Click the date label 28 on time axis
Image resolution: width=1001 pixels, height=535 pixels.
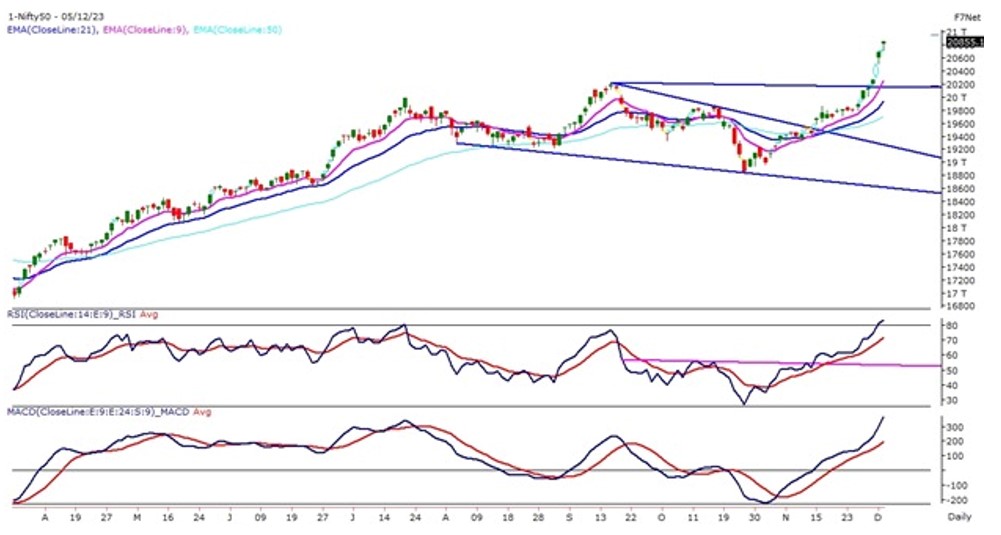[538, 518]
